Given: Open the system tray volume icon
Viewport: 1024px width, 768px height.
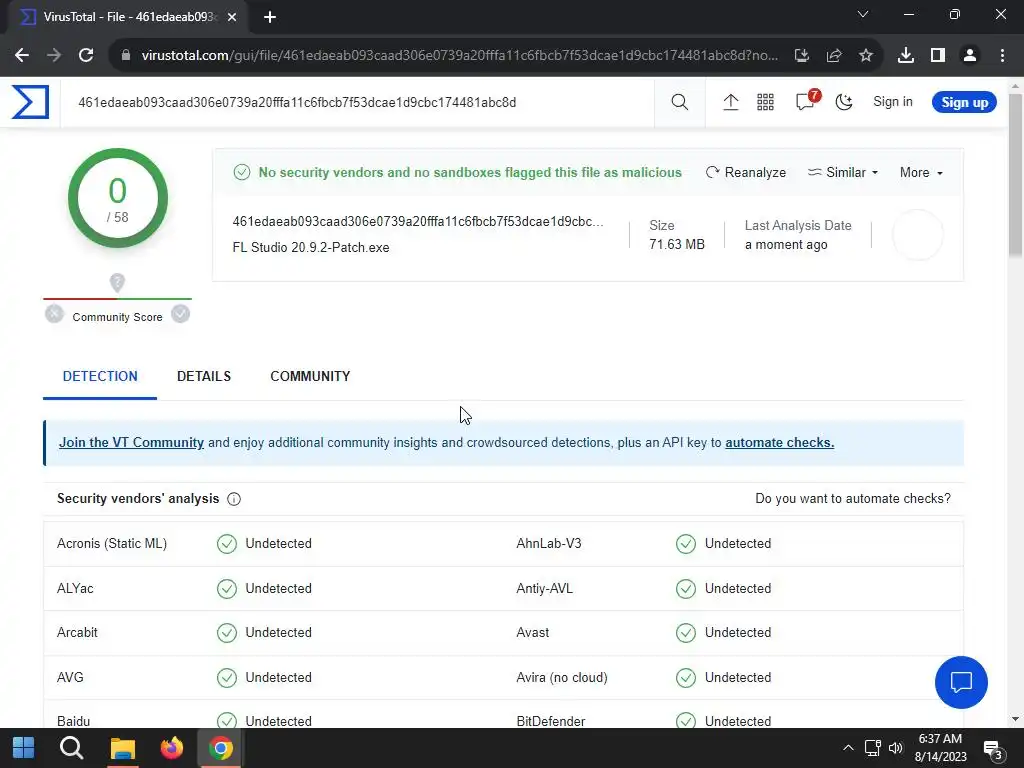Looking at the screenshot, I should [895, 748].
